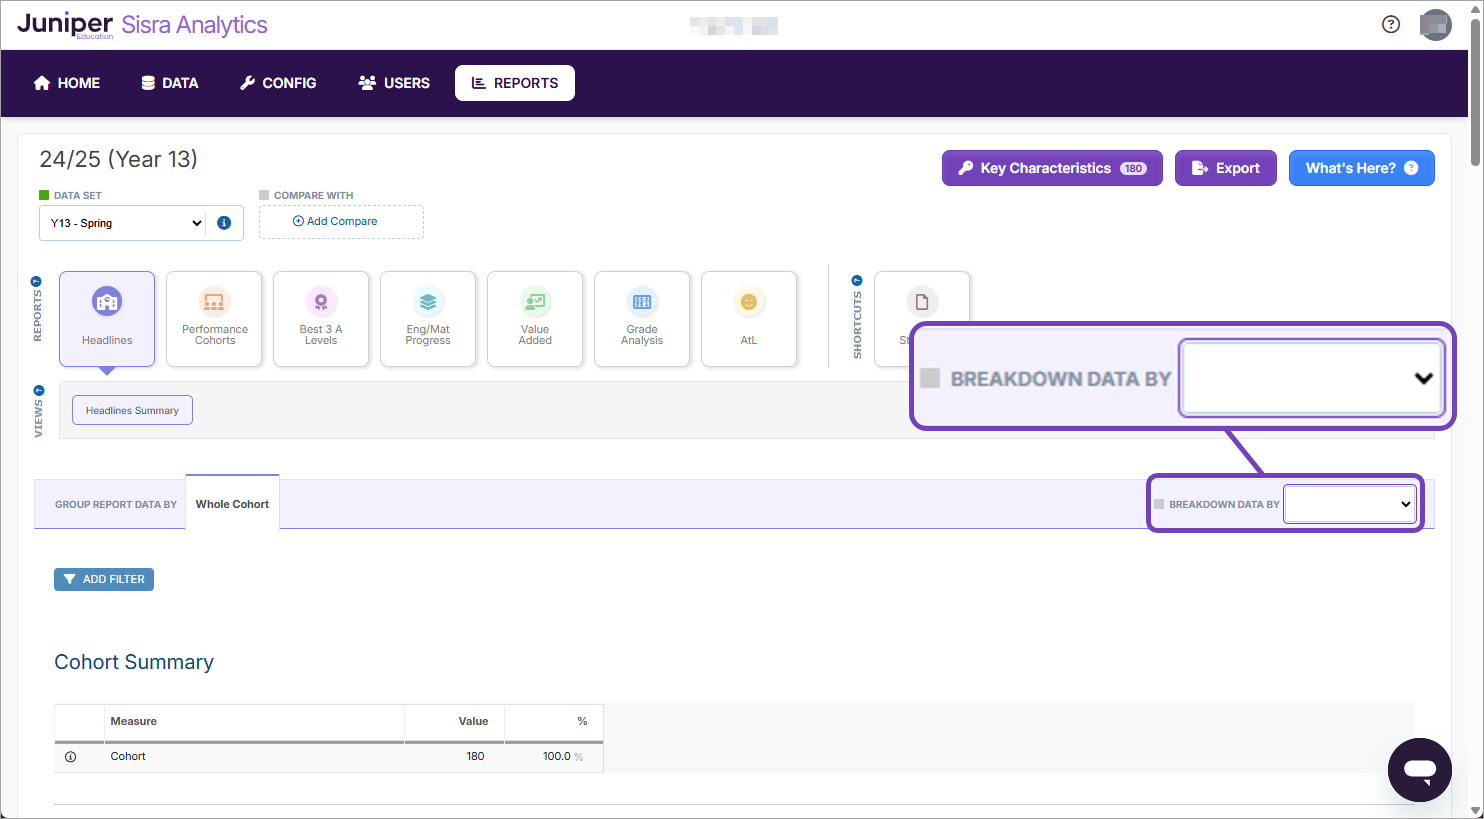Viewport: 1484px width, 819px height.
Task: Open the Grade Analysis report
Action: pyautogui.click(x=642, y=319)
